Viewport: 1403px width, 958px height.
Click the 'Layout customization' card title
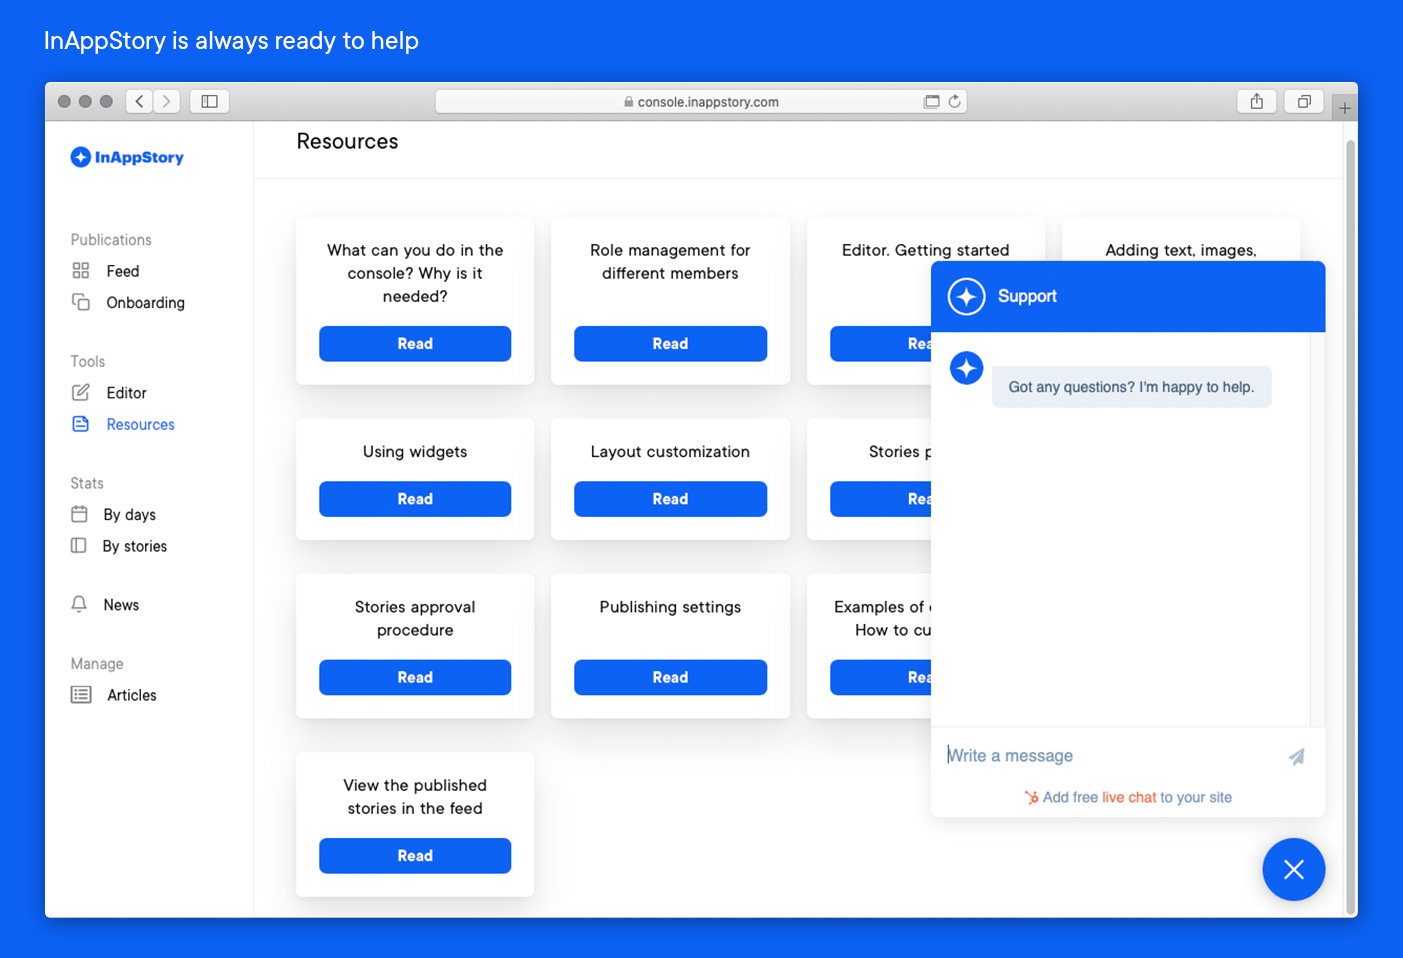point(670,452)
